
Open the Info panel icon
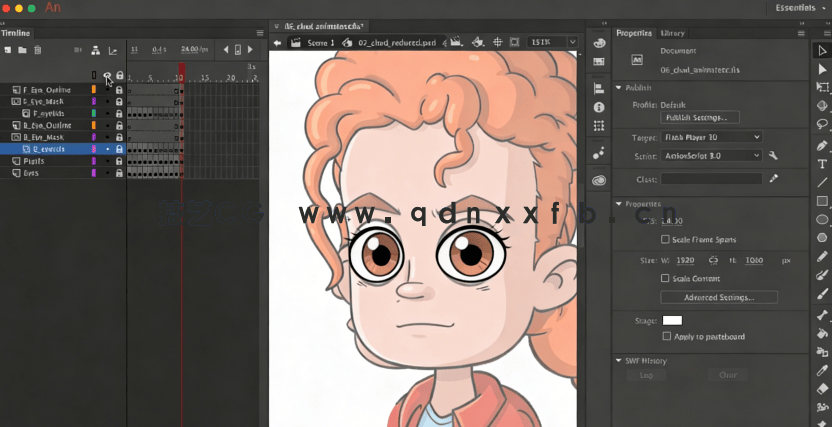point(599,108)
